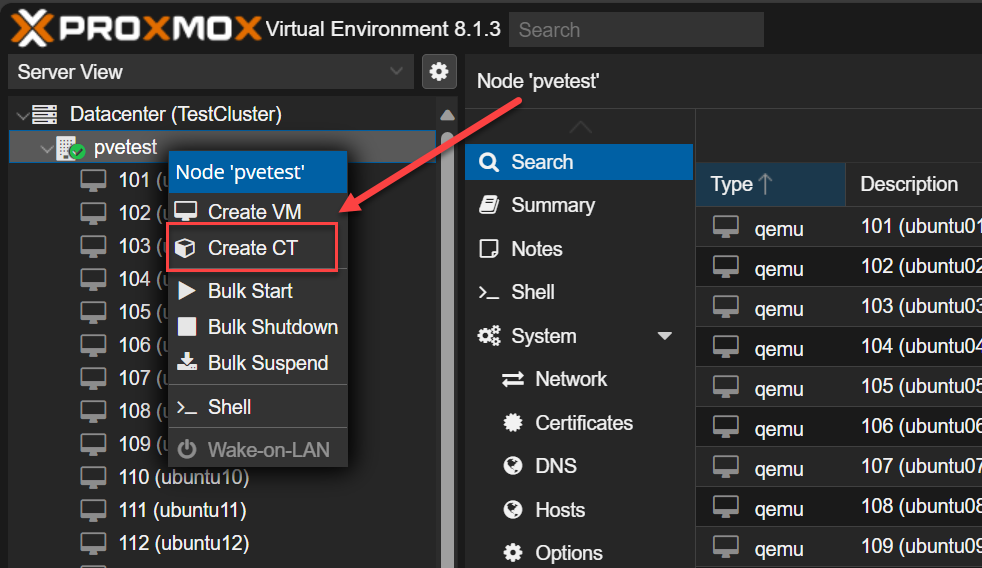Click the Wake-on-LAN power icon

pyautogui.click(x=187, y=450)
